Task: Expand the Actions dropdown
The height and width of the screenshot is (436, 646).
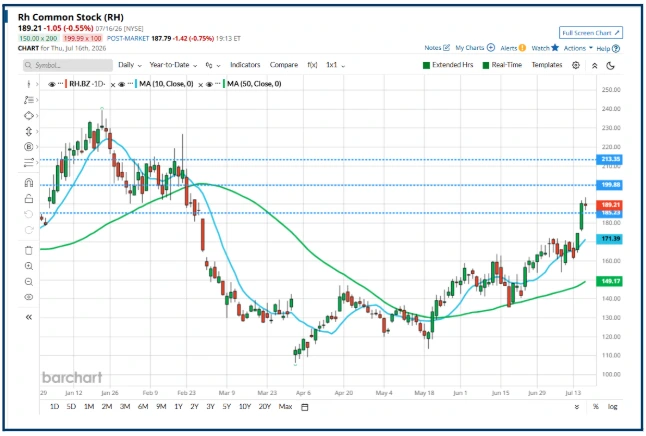Action: (578, 48)
